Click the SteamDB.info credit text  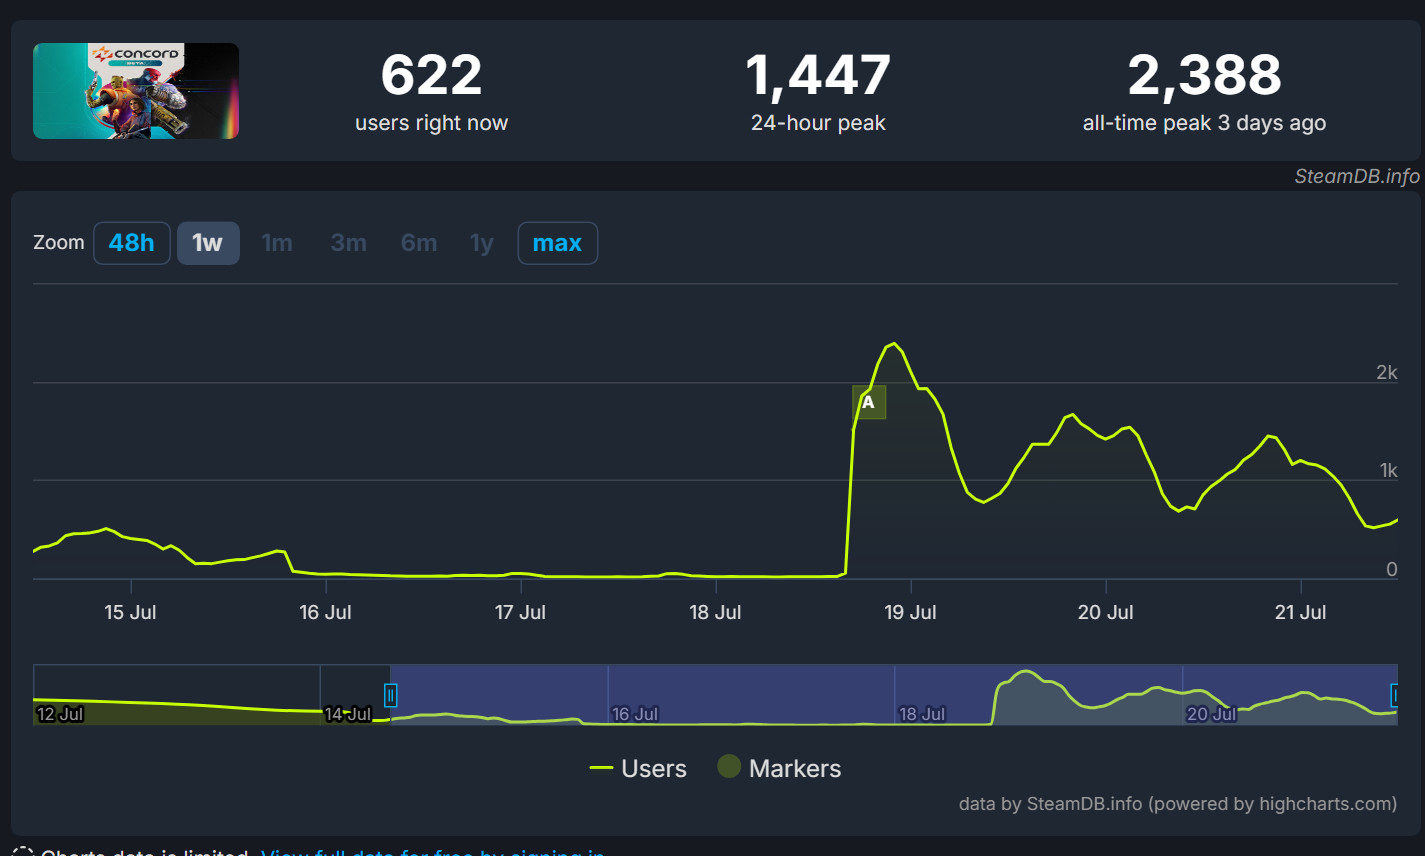(x=1357, y=176)
